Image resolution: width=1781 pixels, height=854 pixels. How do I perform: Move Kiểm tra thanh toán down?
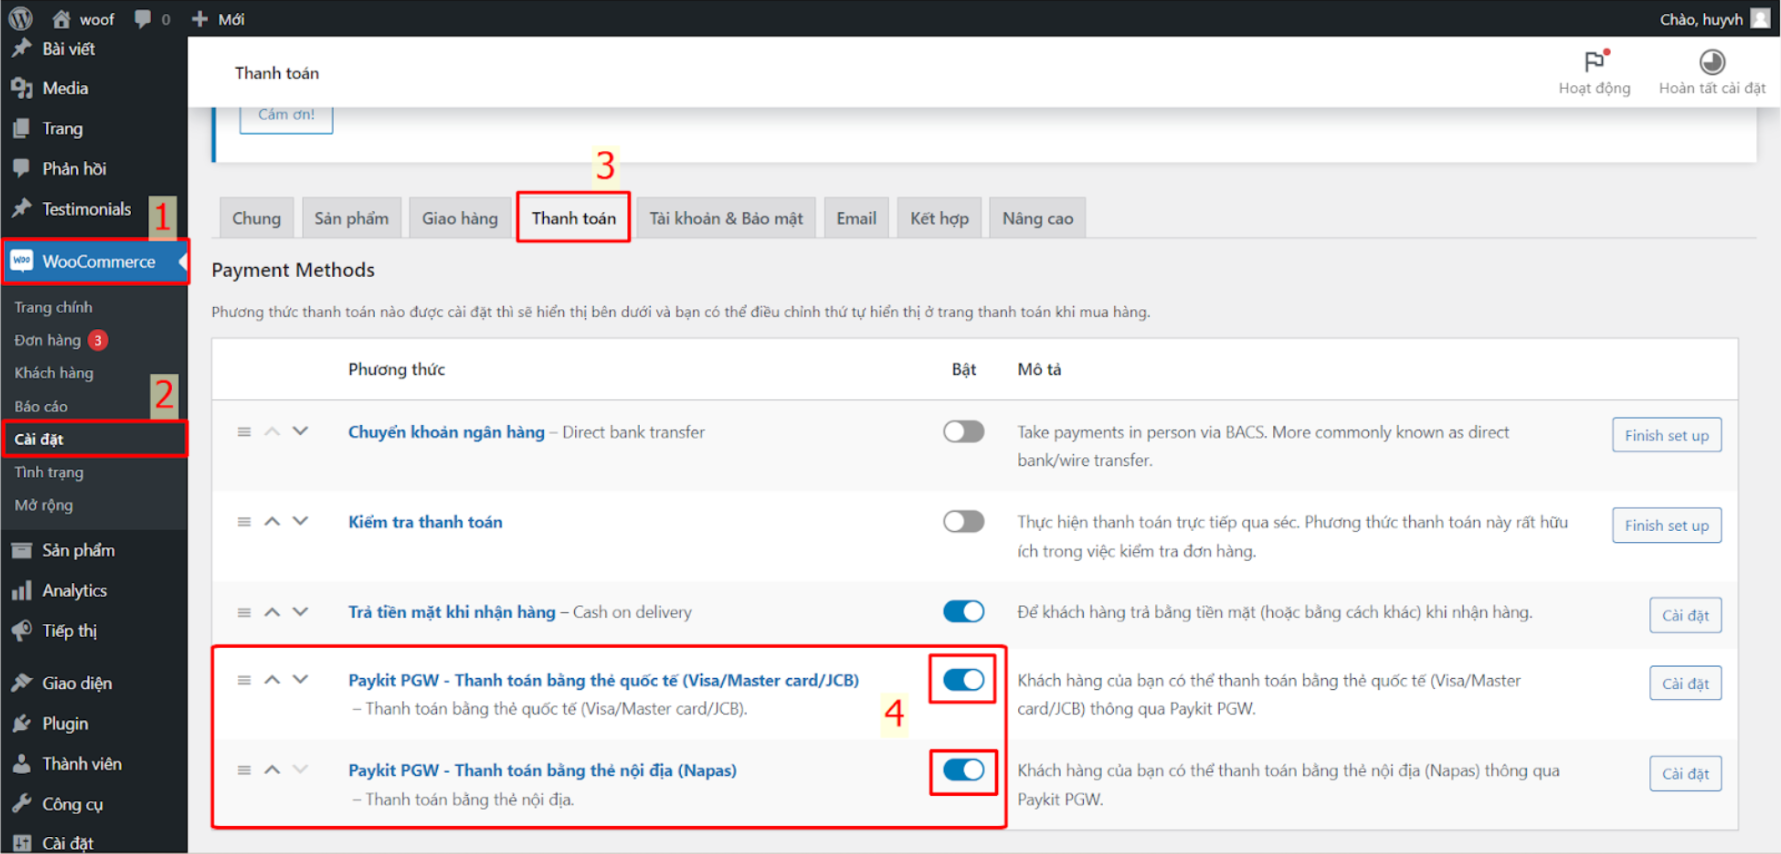(300, 521)
